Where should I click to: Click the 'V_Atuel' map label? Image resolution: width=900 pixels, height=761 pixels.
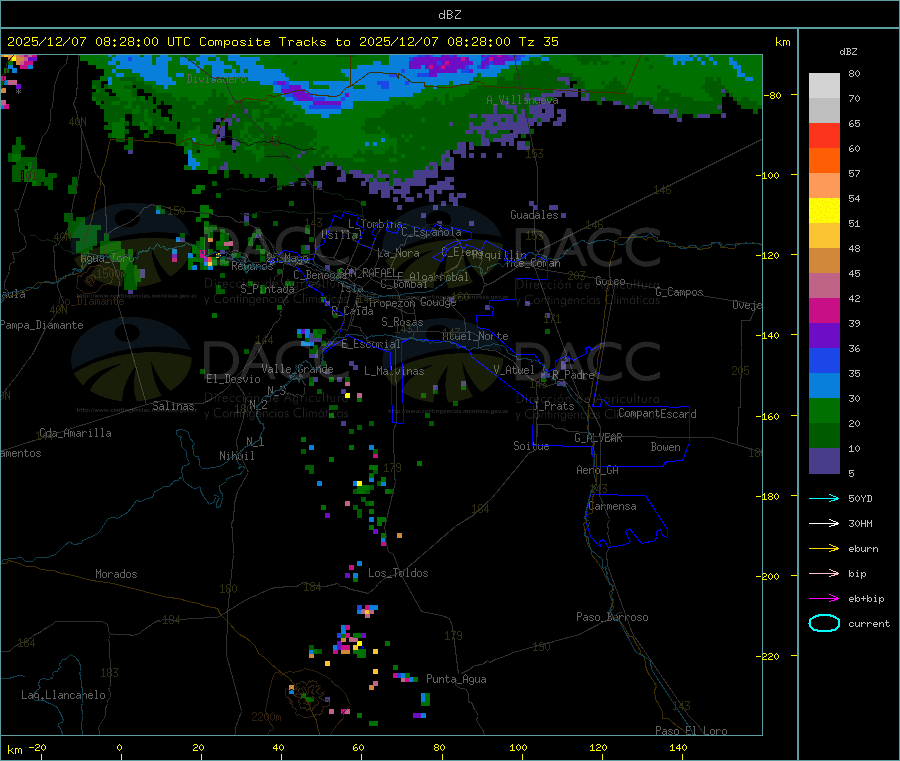514,370
